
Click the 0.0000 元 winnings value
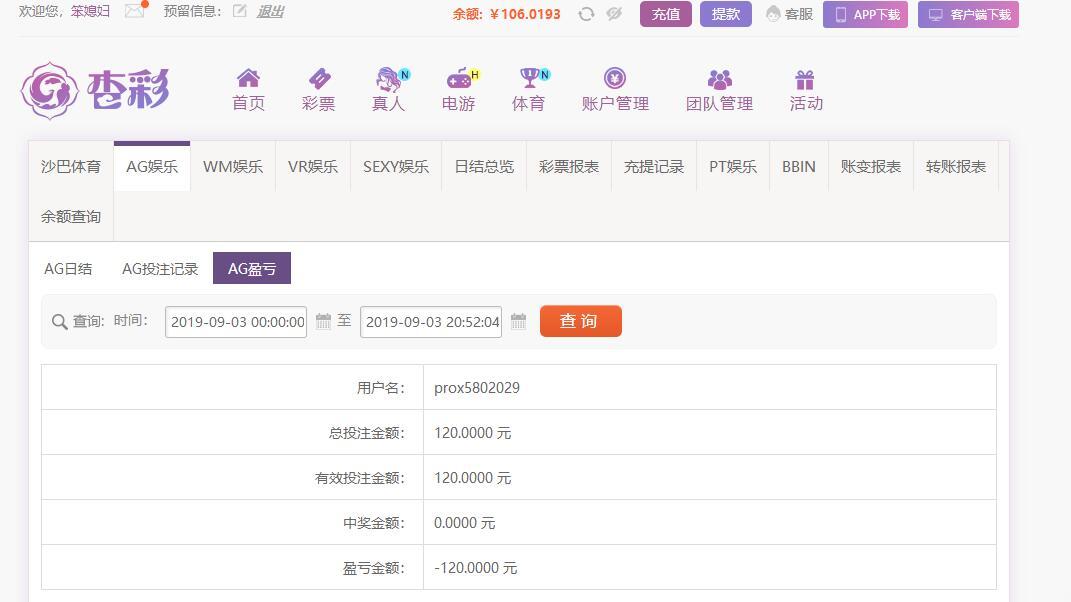[464, 523]
